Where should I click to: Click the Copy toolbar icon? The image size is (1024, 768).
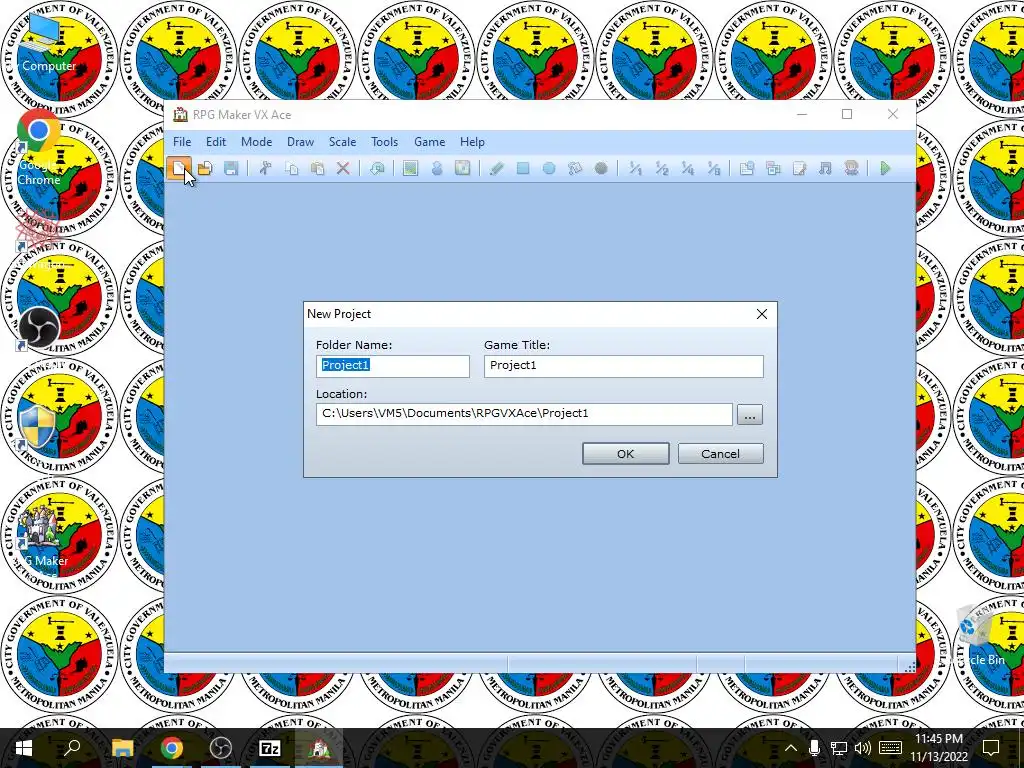(291, 168)
